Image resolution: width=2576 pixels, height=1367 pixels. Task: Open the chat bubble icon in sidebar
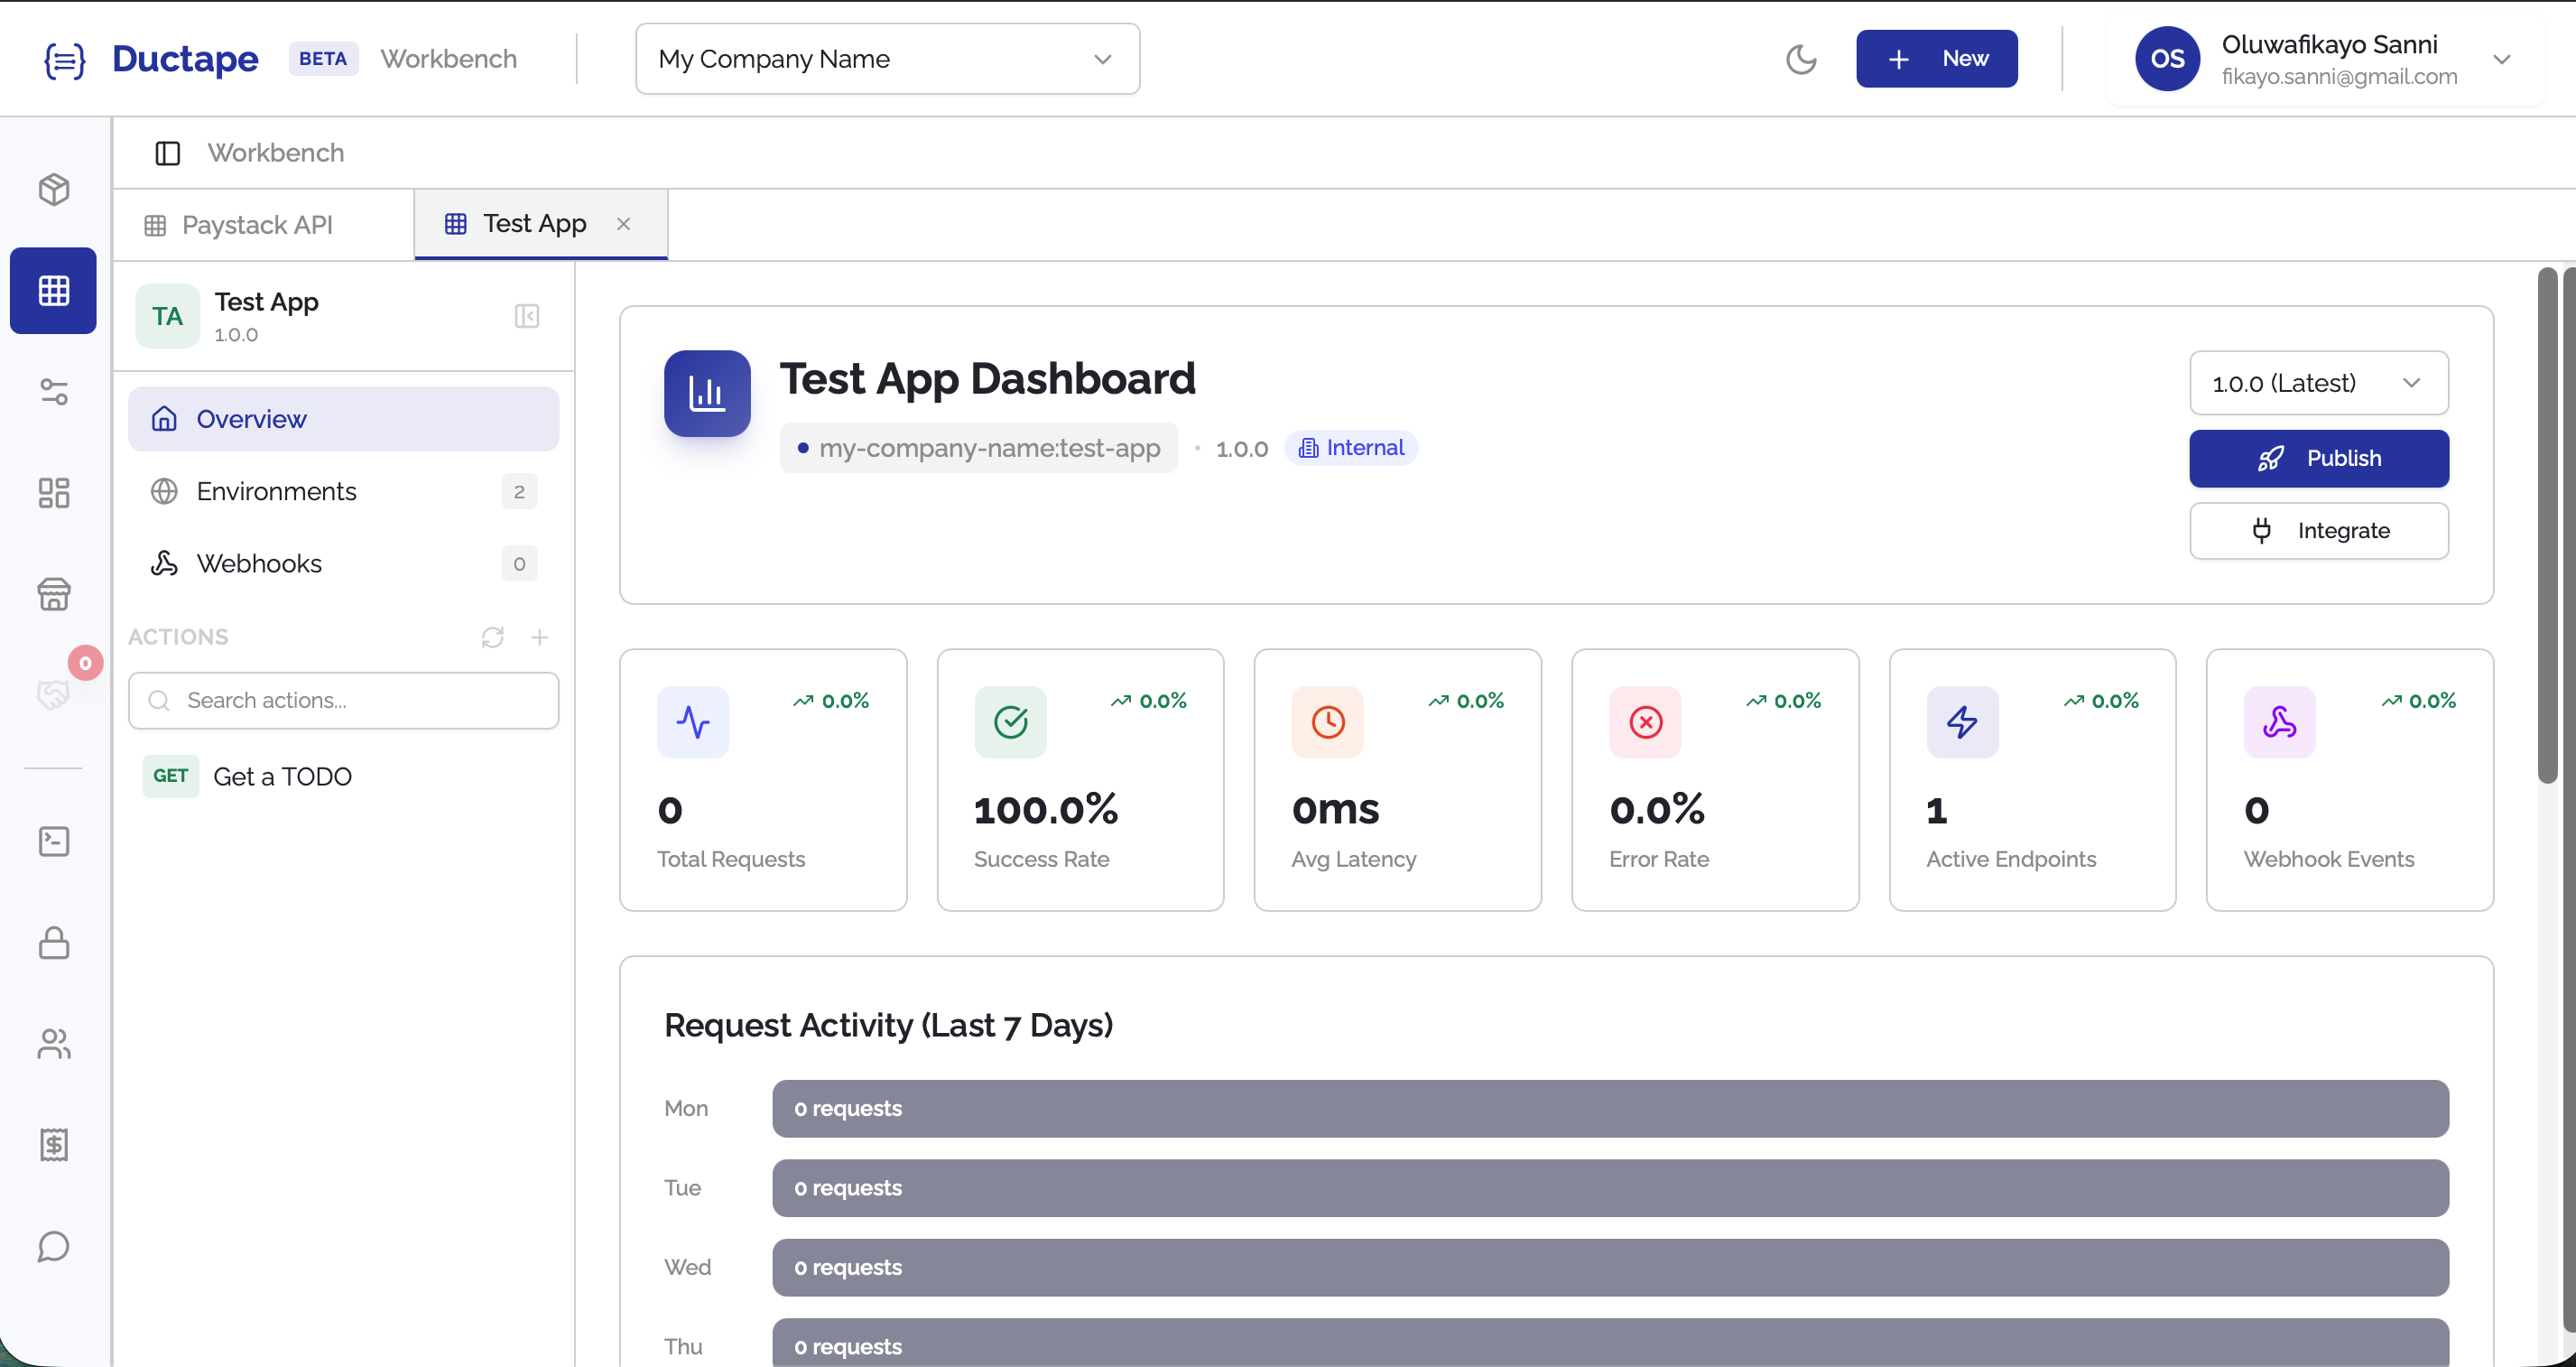[x=54, y=1246]
